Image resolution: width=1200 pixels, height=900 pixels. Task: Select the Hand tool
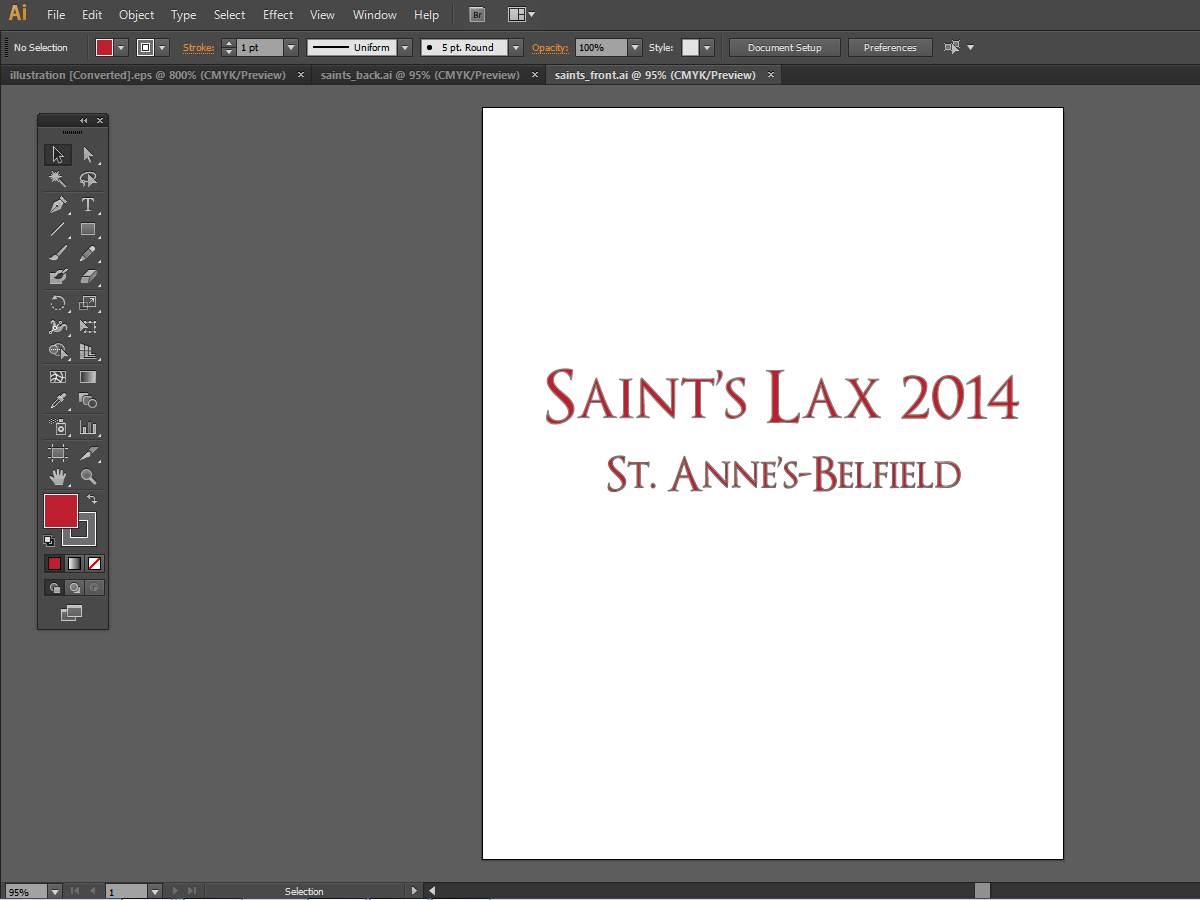[58, 477]
